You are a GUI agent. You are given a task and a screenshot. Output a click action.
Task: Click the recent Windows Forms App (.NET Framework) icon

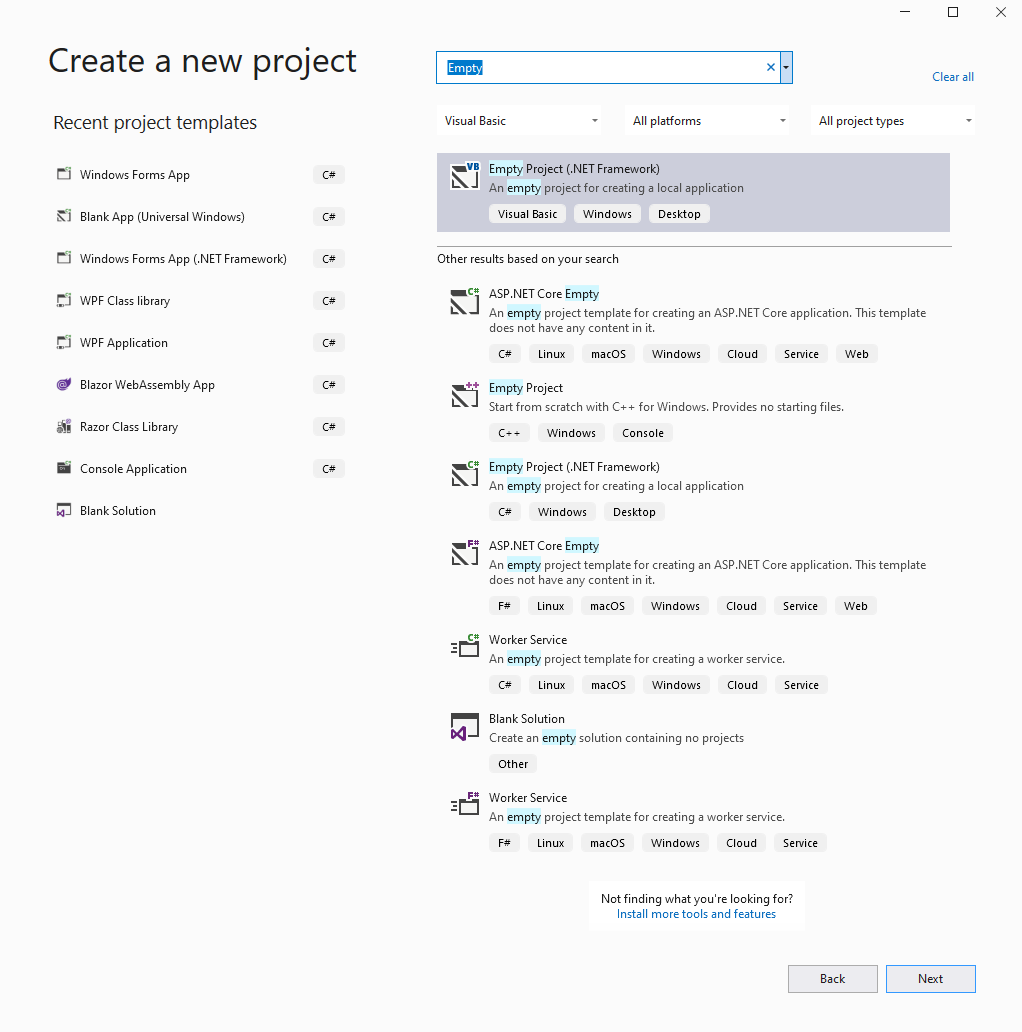pyautogui.click(x=64, y=259)
